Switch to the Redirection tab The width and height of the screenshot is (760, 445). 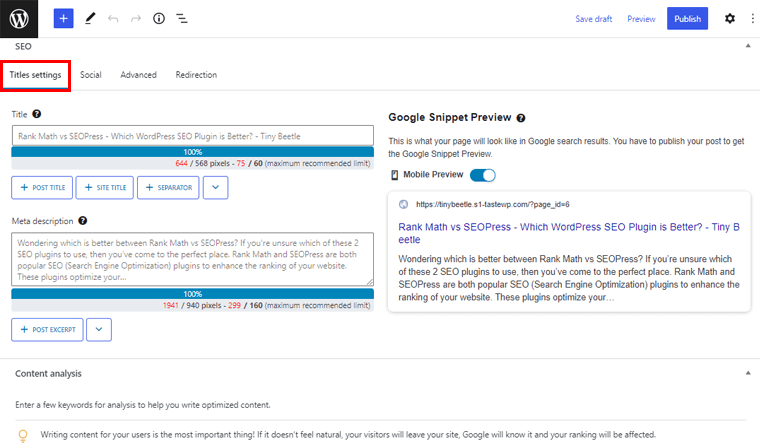196,75
